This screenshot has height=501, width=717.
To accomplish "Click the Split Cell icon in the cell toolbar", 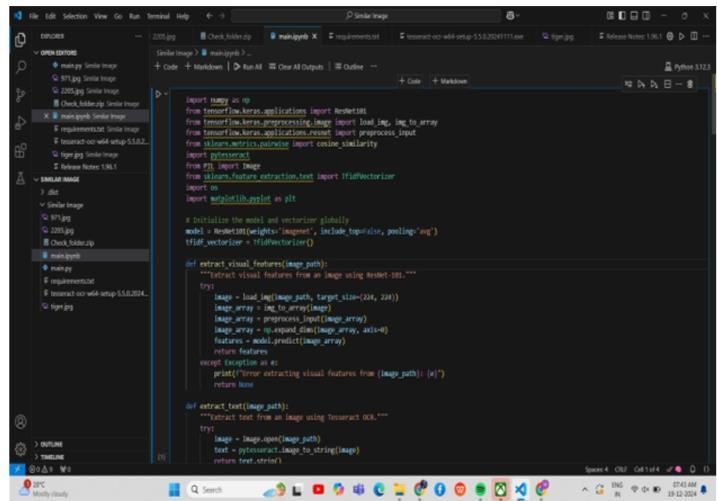I will (668, 84).
